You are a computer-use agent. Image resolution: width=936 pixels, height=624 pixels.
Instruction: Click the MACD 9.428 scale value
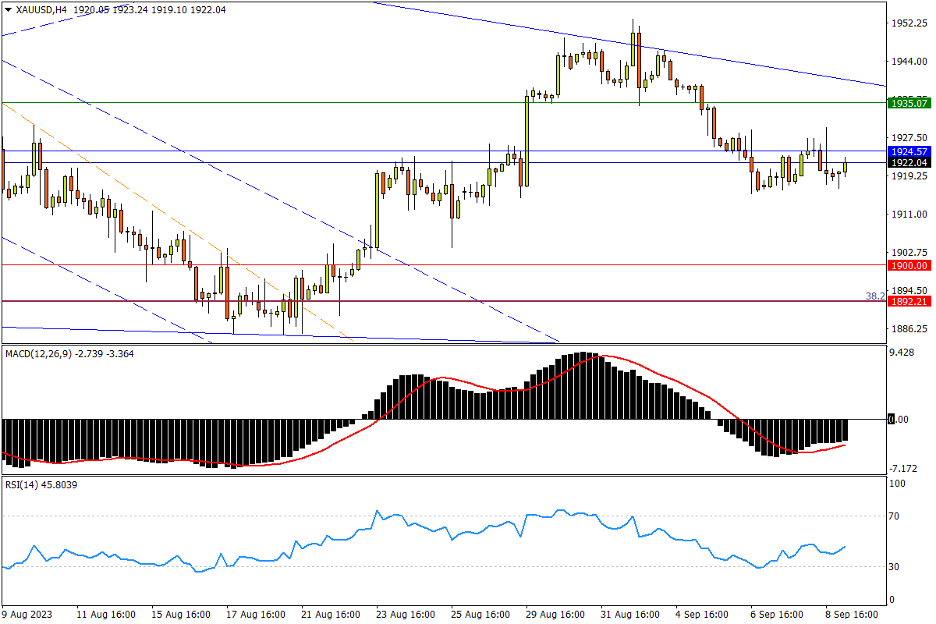[903, 353]
